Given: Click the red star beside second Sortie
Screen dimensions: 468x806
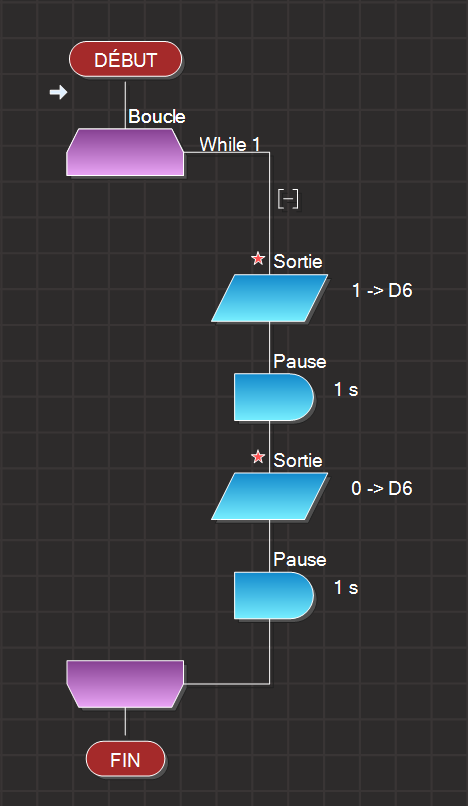Looking at the screenshot, I should (258, 456).
